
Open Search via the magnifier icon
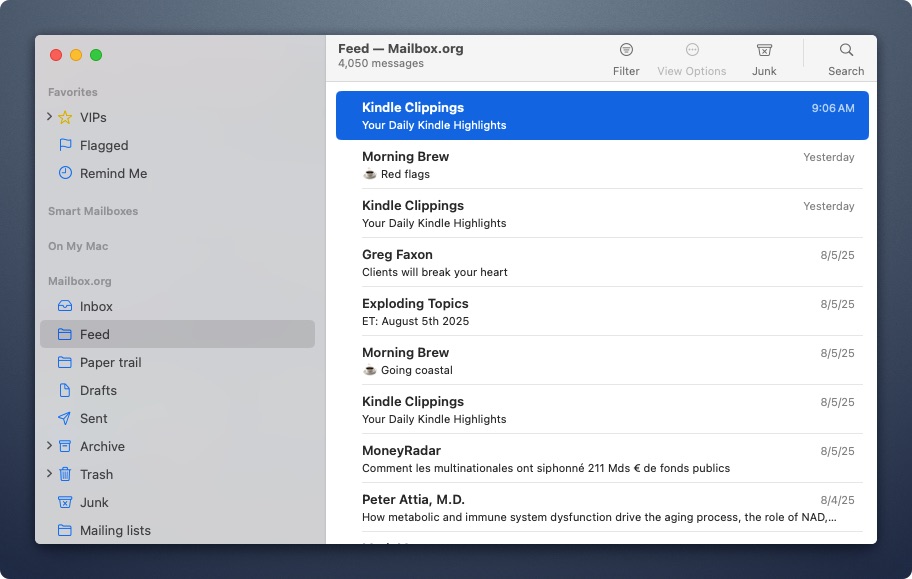click(846, 50)
